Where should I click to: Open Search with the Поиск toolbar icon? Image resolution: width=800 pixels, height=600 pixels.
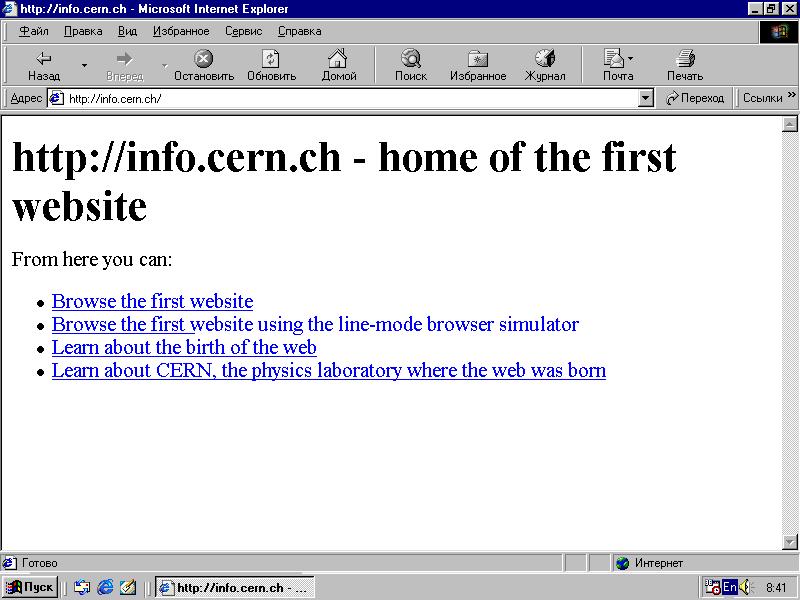click(x=410, y=62)
